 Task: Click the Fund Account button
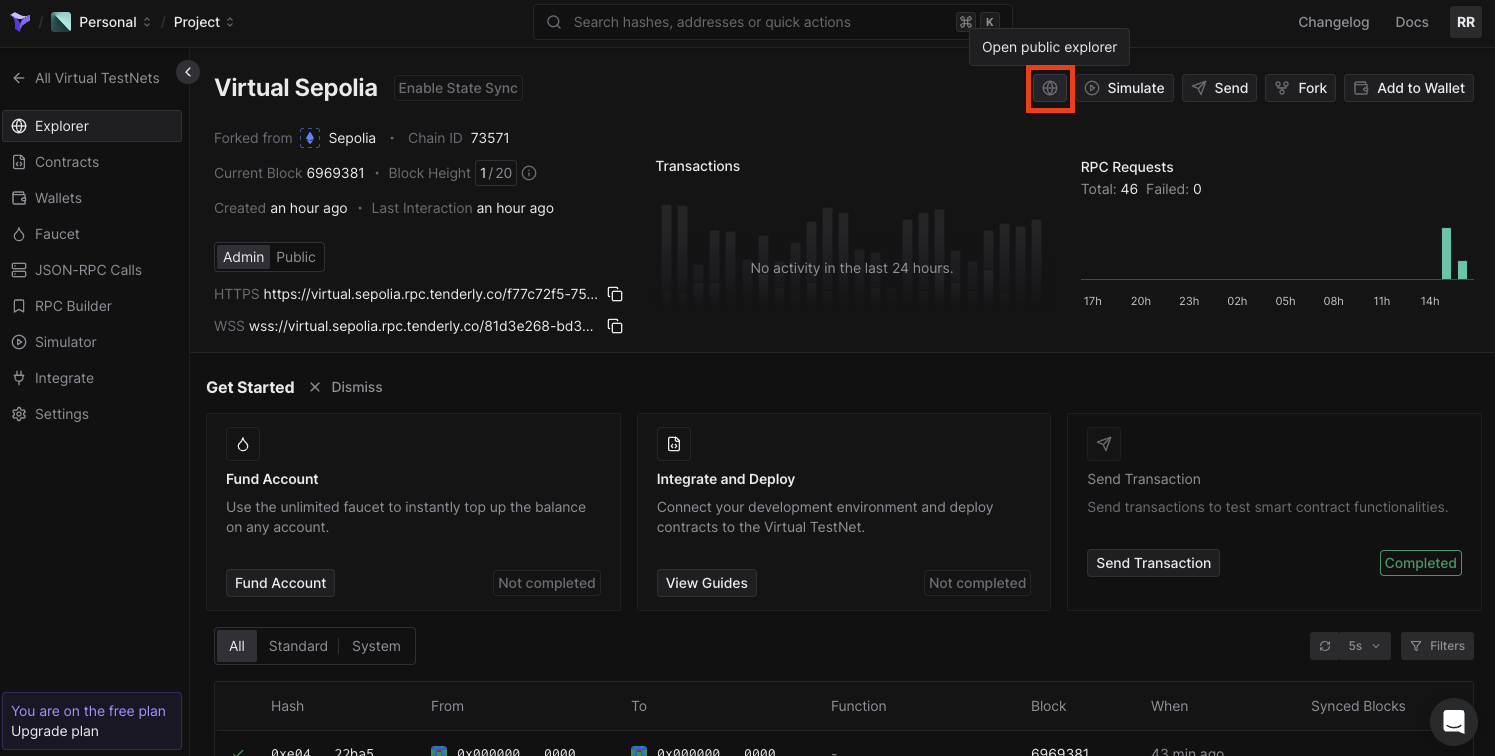pos(281,583)
